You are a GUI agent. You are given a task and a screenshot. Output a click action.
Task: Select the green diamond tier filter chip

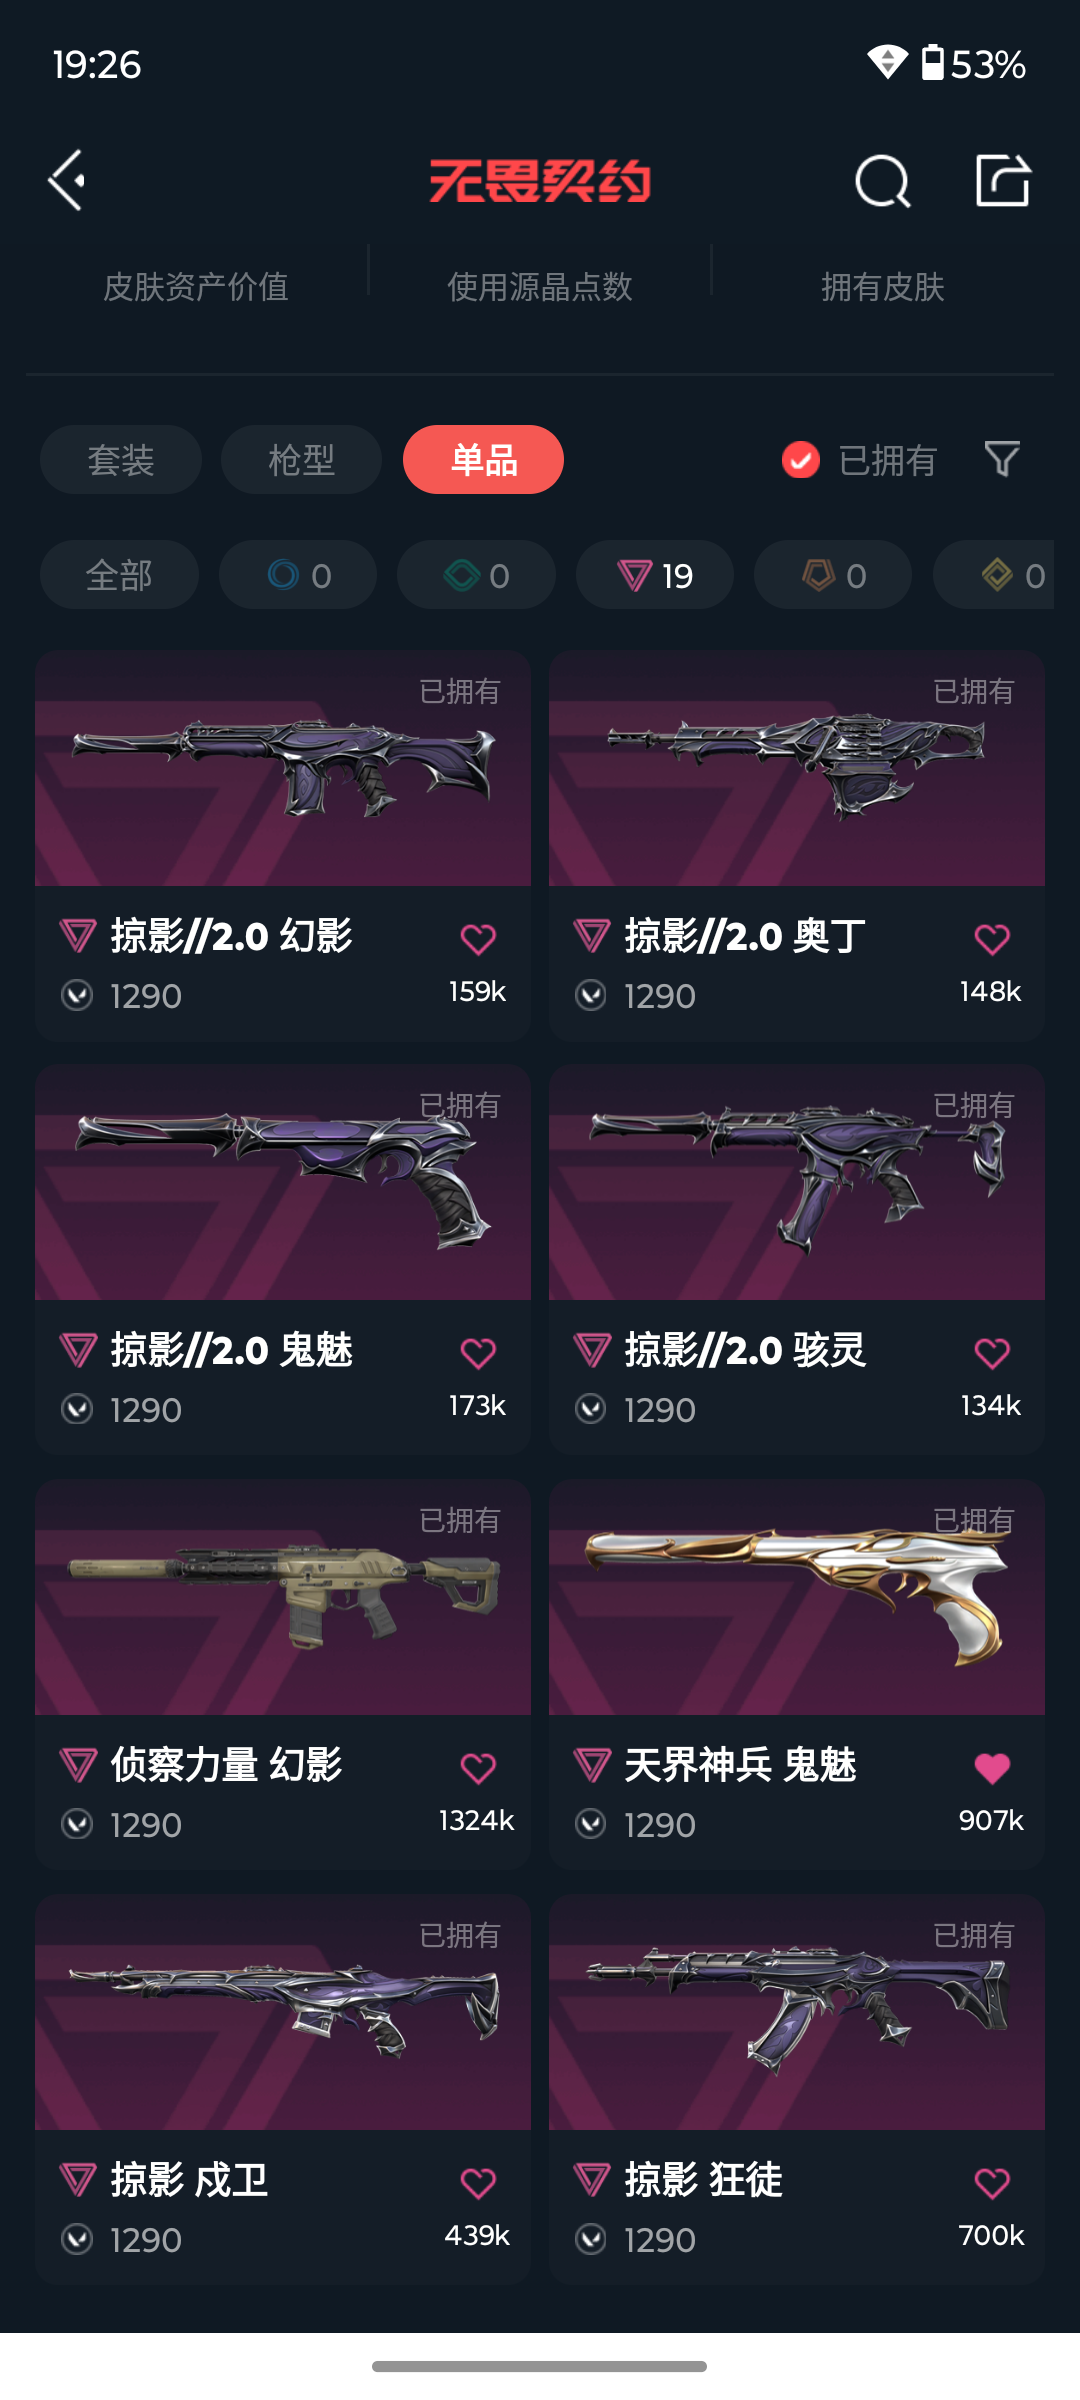click(476, 575)
